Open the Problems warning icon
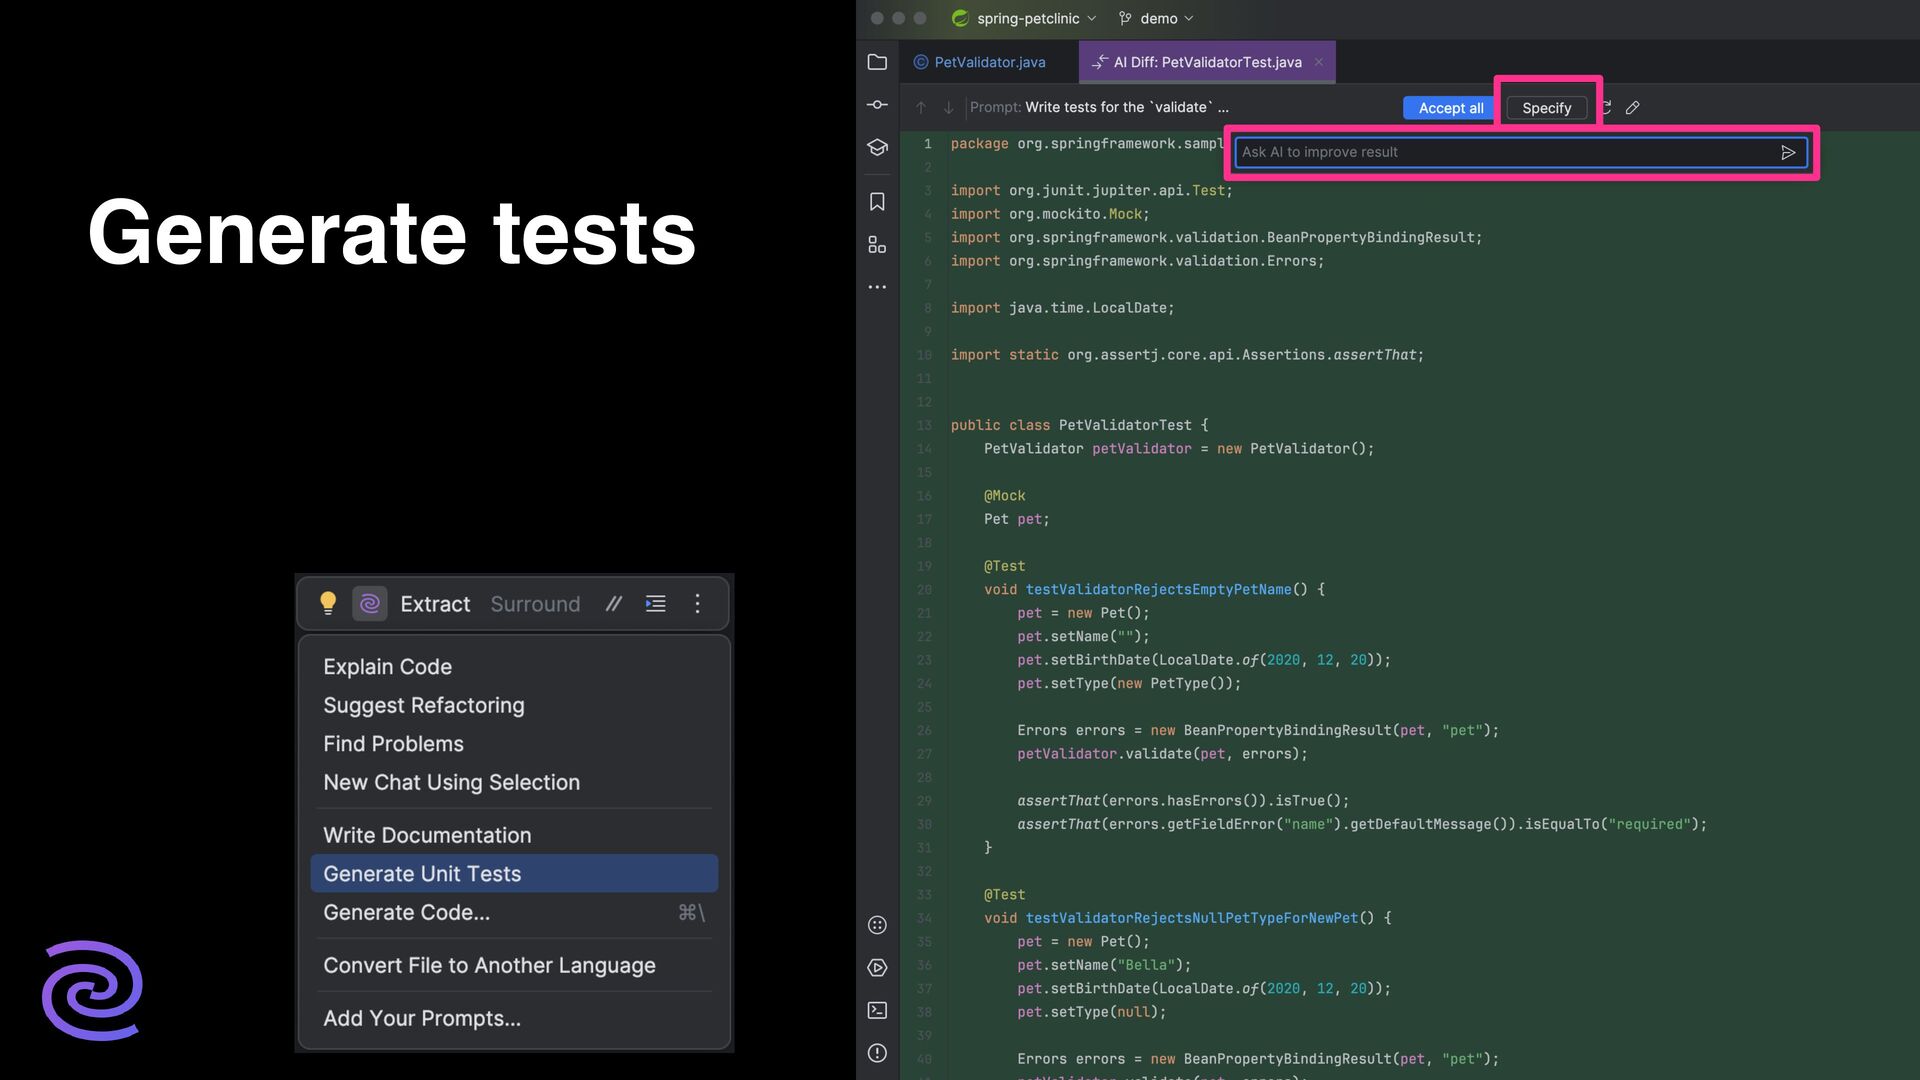This screenshot has height=1080, width=1920. (877, 1053)
